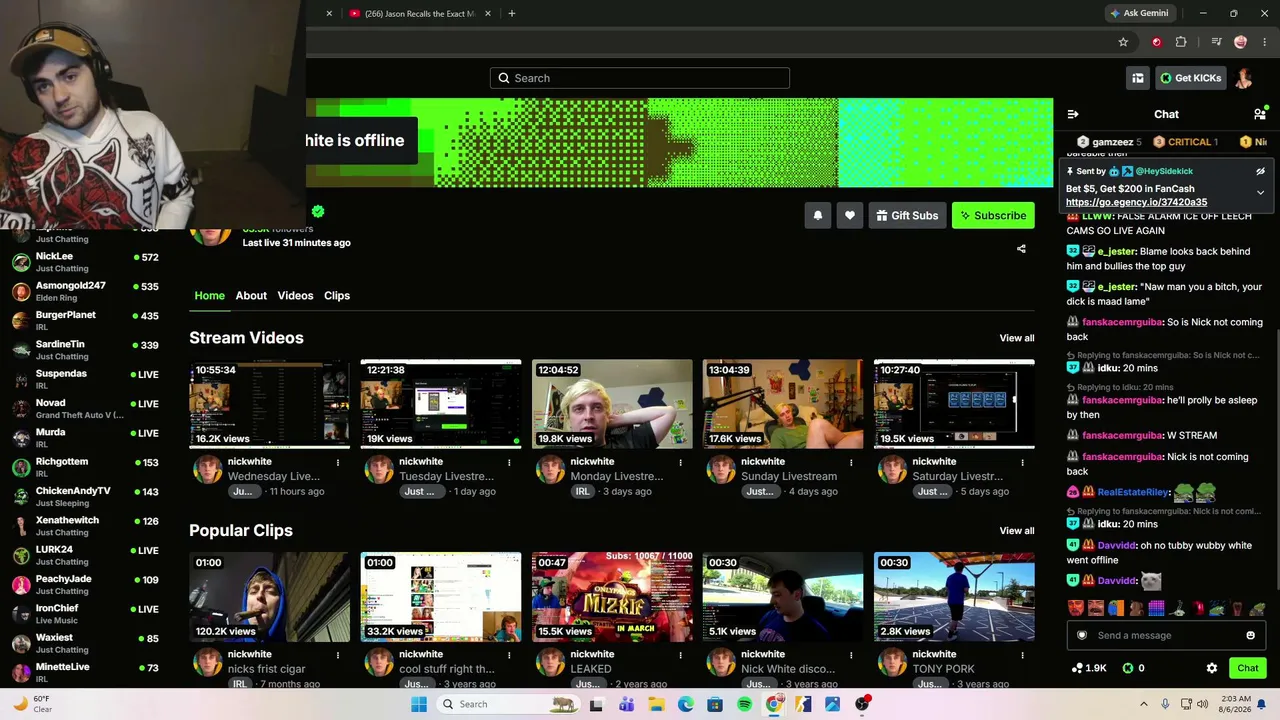This screenshot has height=720, width=1280.
Task: Open the chat users list icon
Action: (1260, 114)
